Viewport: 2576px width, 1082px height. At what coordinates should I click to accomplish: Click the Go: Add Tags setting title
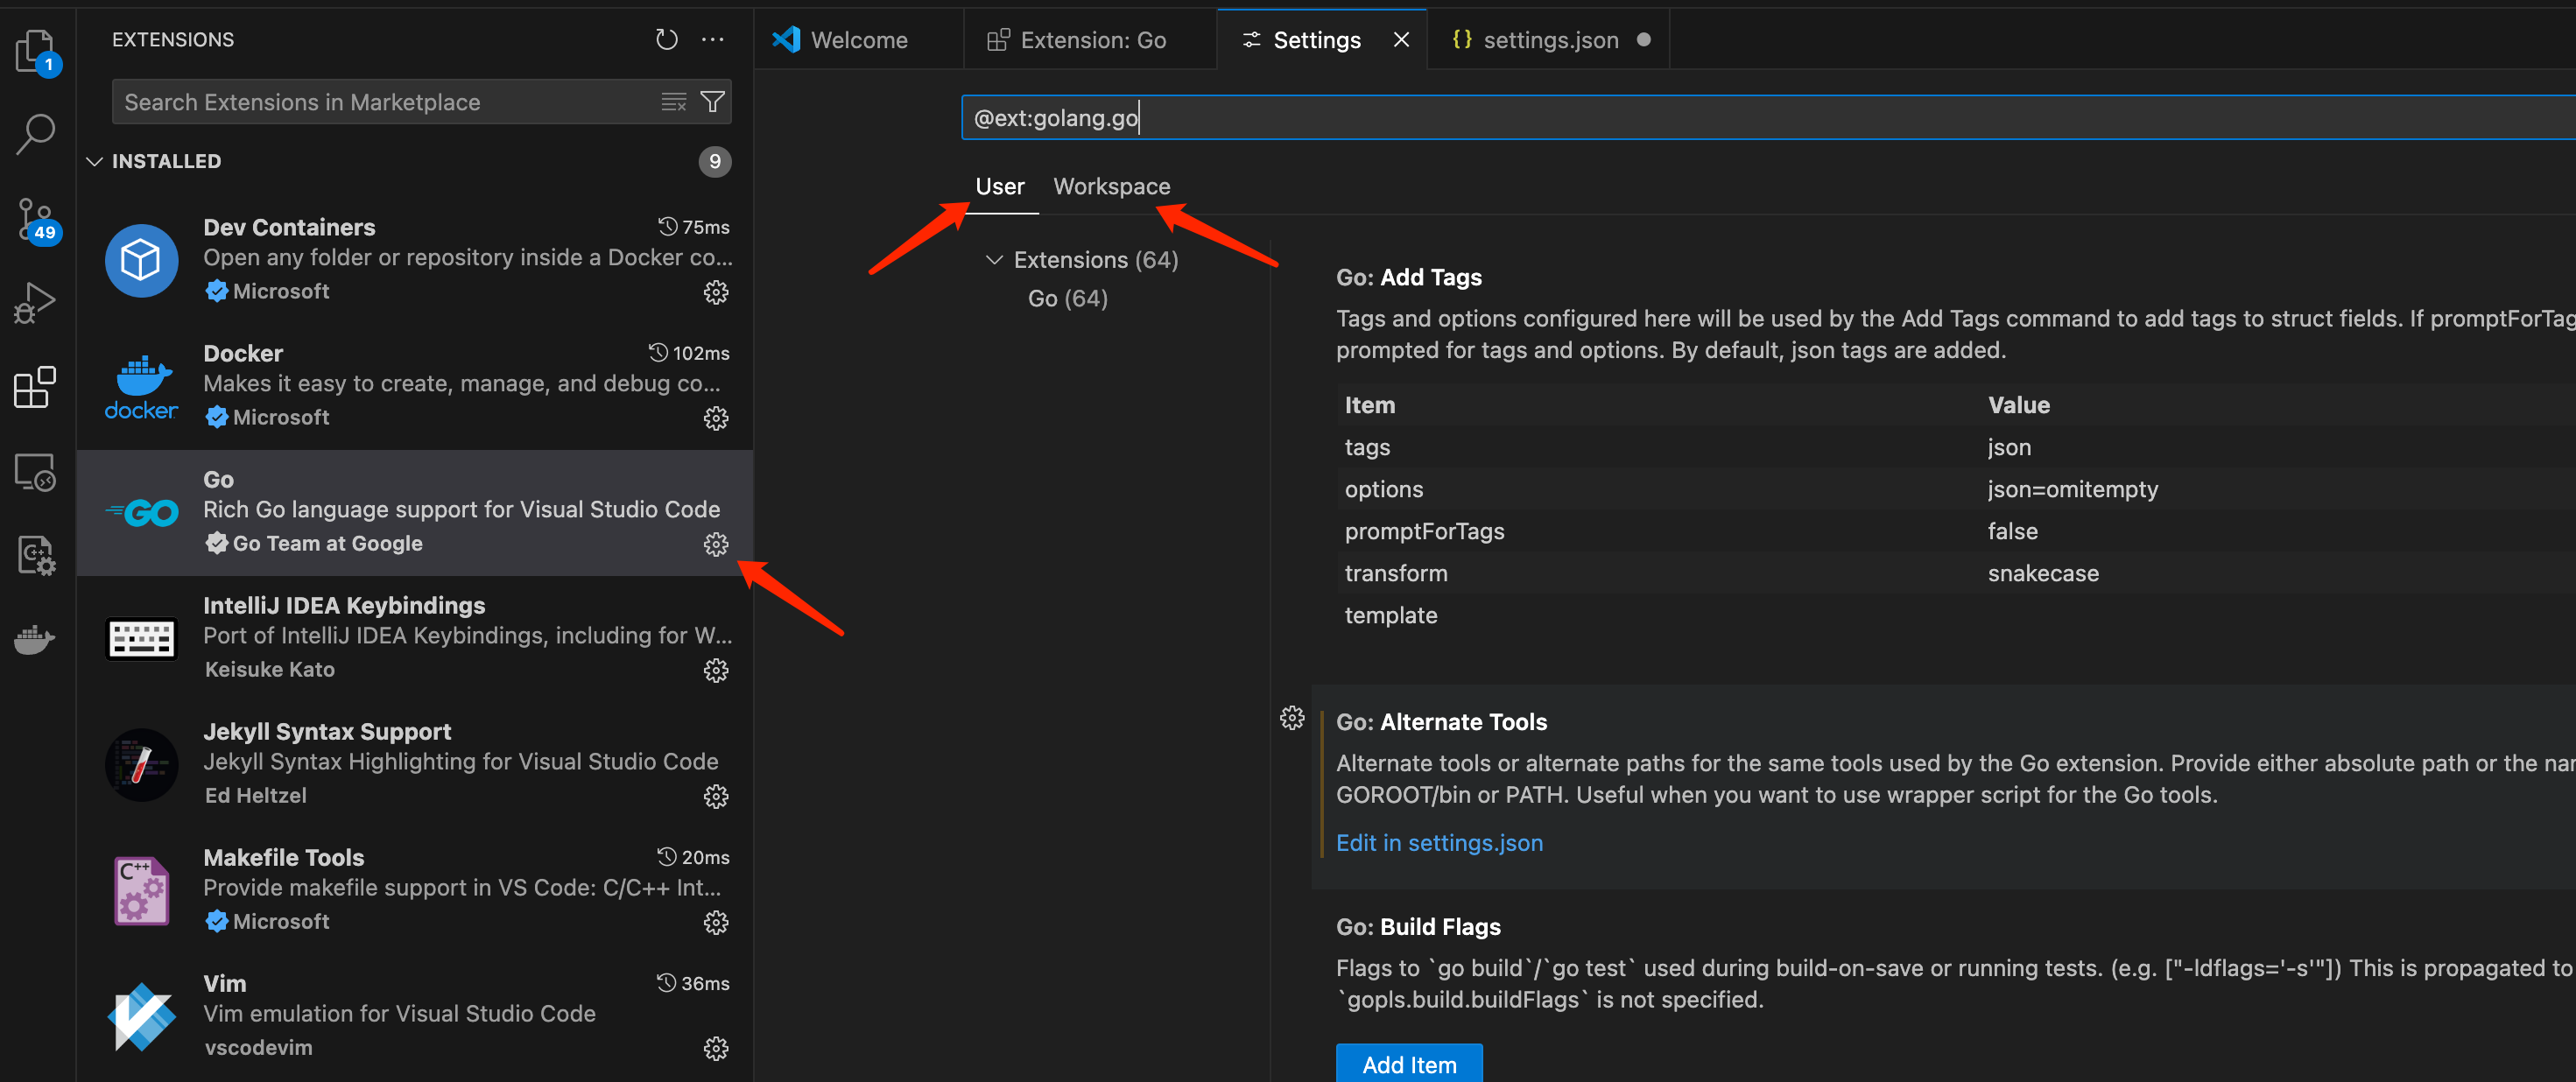1408,277
